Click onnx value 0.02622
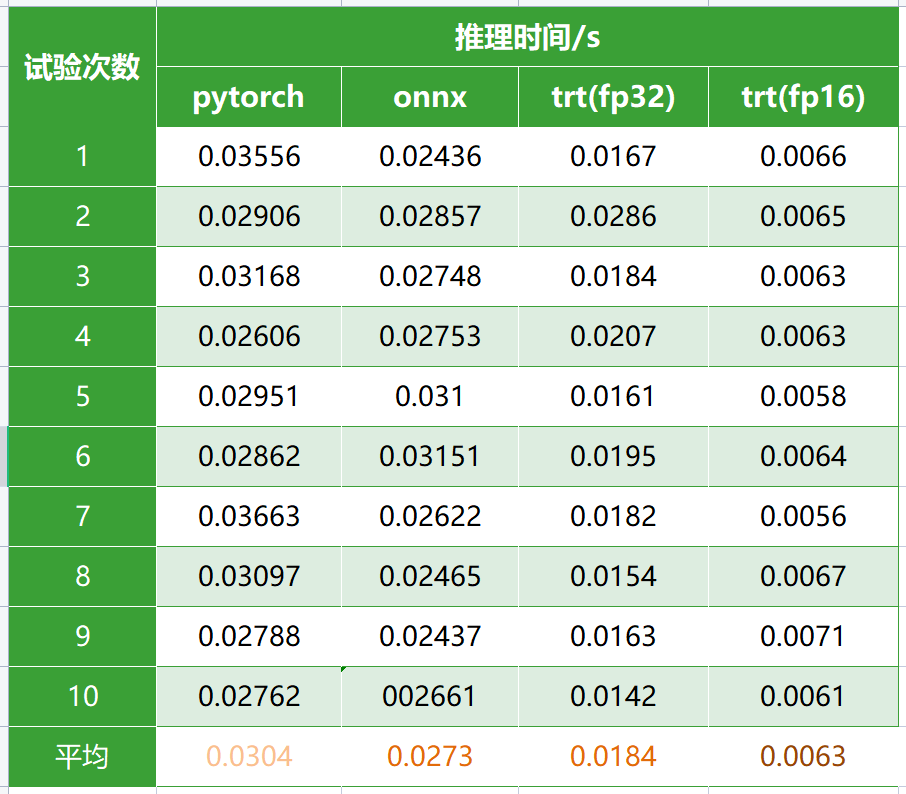 (x=430, y=517)
